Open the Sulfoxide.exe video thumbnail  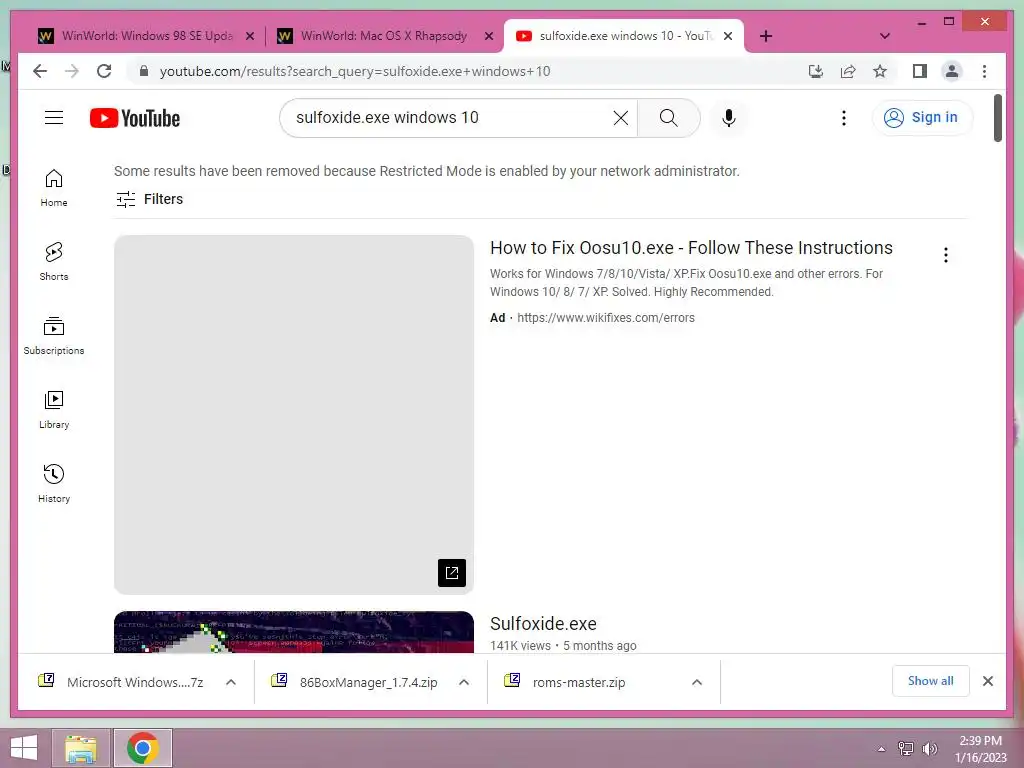294,632
